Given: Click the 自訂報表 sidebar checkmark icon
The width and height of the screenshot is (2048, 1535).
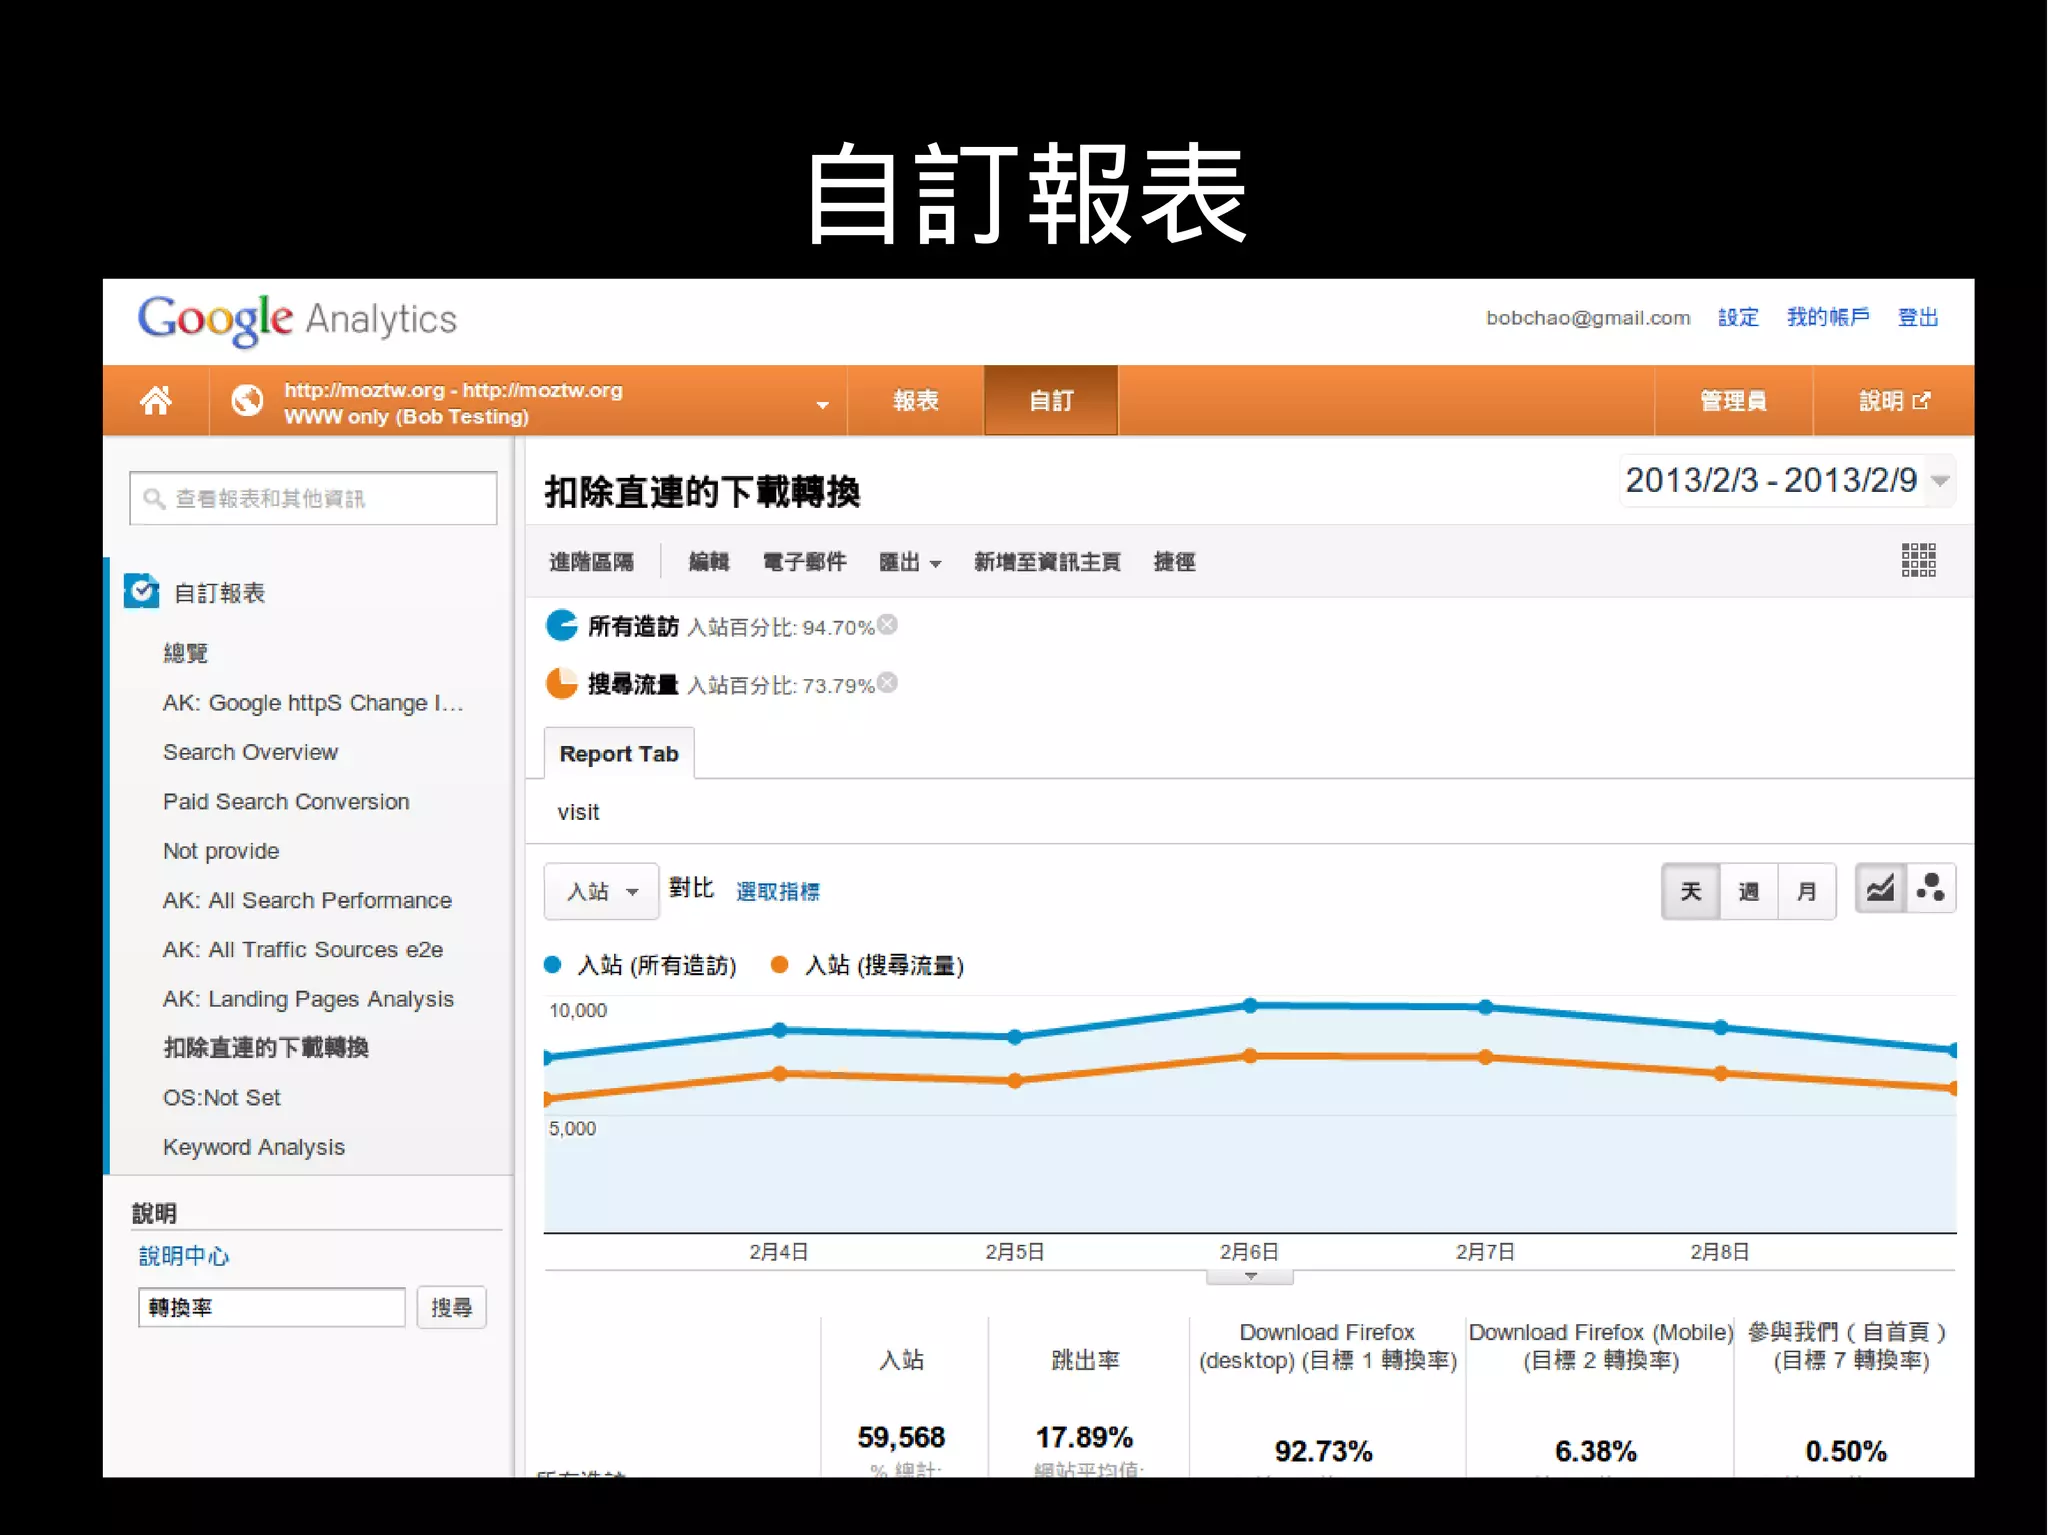Looking at the screenshot, I should tap(141, 592).
